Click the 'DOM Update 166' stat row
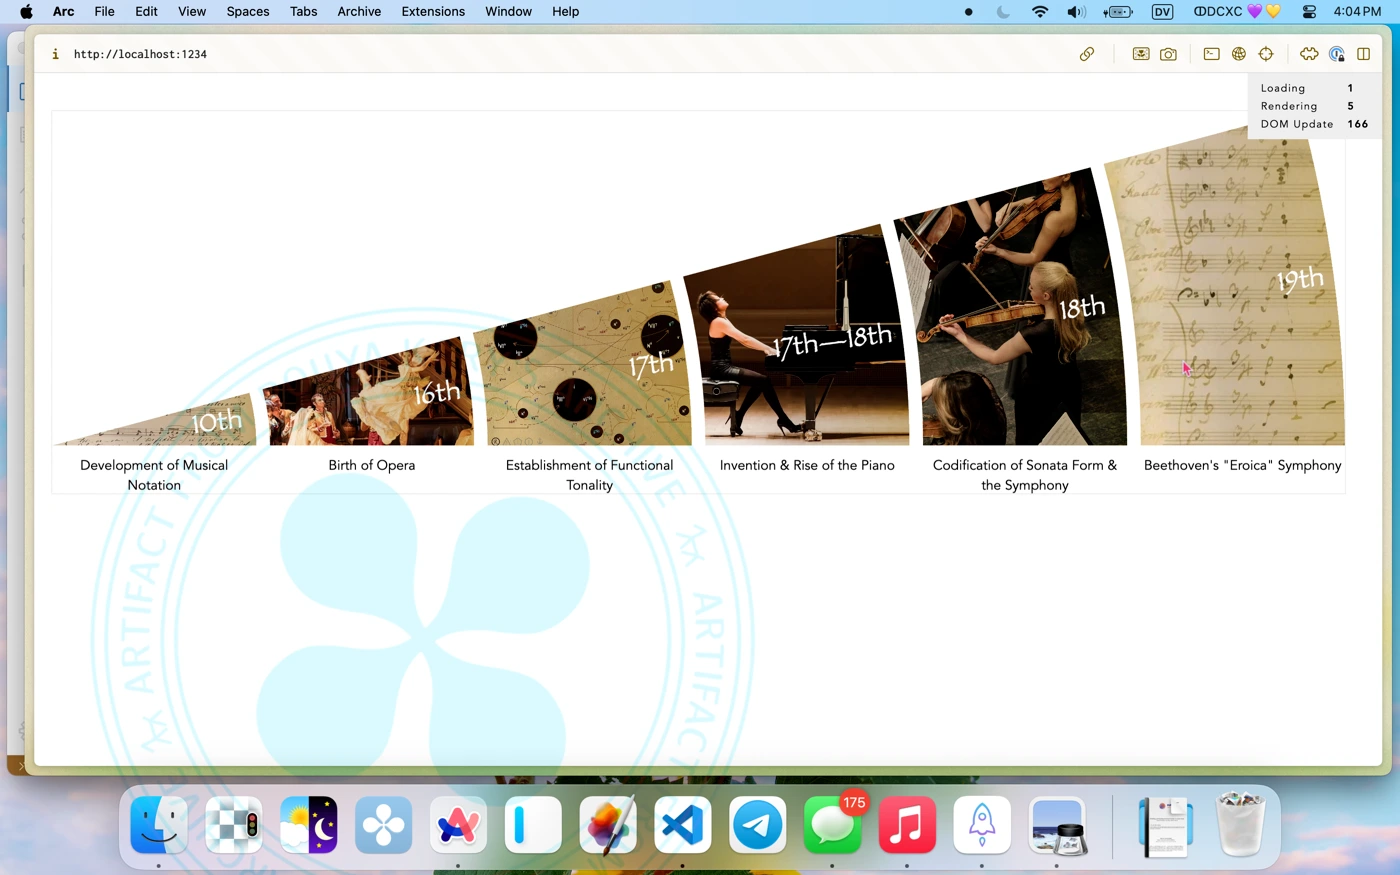Screen dimensions: 1400x875 (1314, 124)
